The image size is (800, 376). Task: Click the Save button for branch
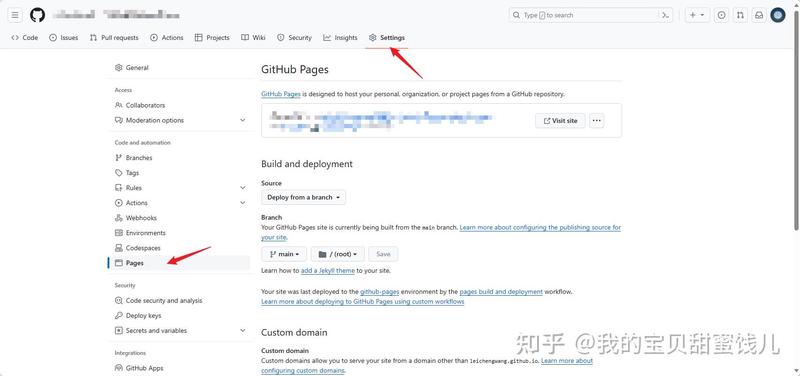383,254
